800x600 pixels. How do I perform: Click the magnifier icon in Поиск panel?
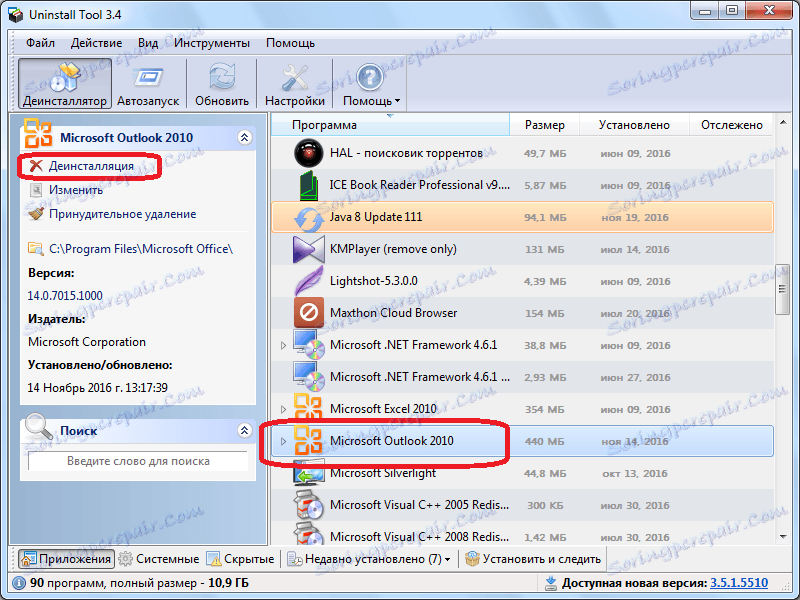pyautogui.click(x=38, y=427)
